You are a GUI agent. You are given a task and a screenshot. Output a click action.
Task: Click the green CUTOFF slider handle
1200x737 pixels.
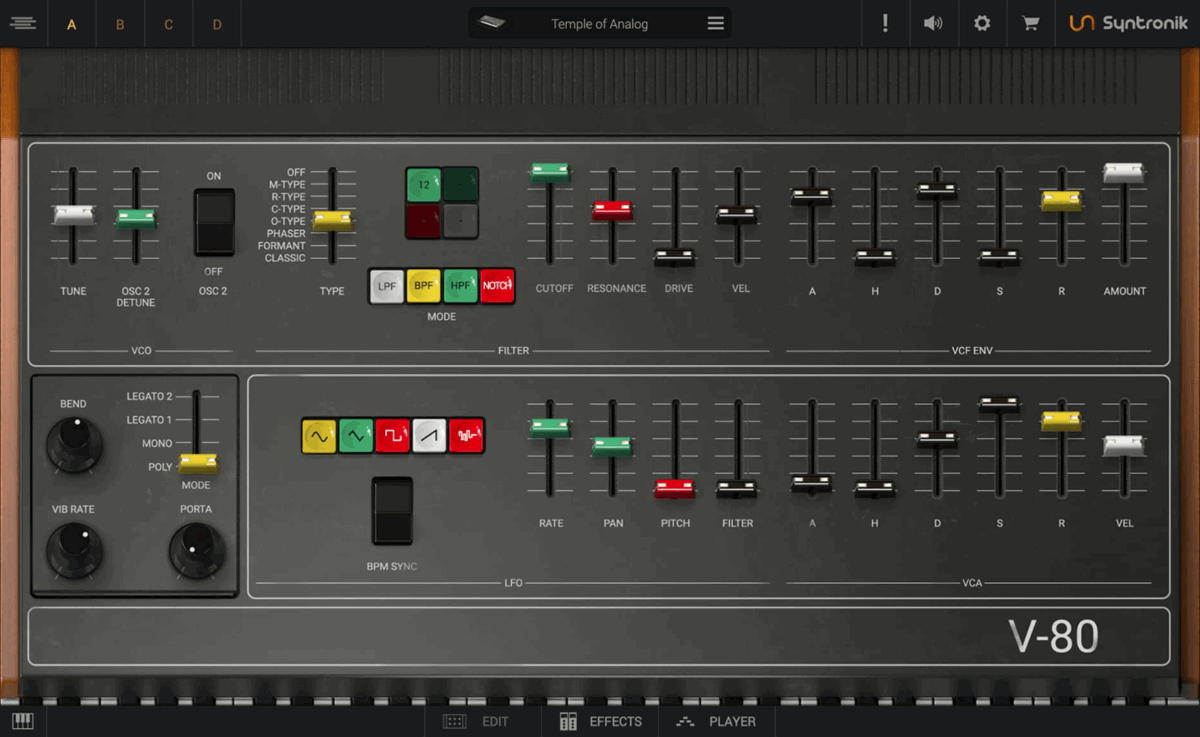click(550, 172)
